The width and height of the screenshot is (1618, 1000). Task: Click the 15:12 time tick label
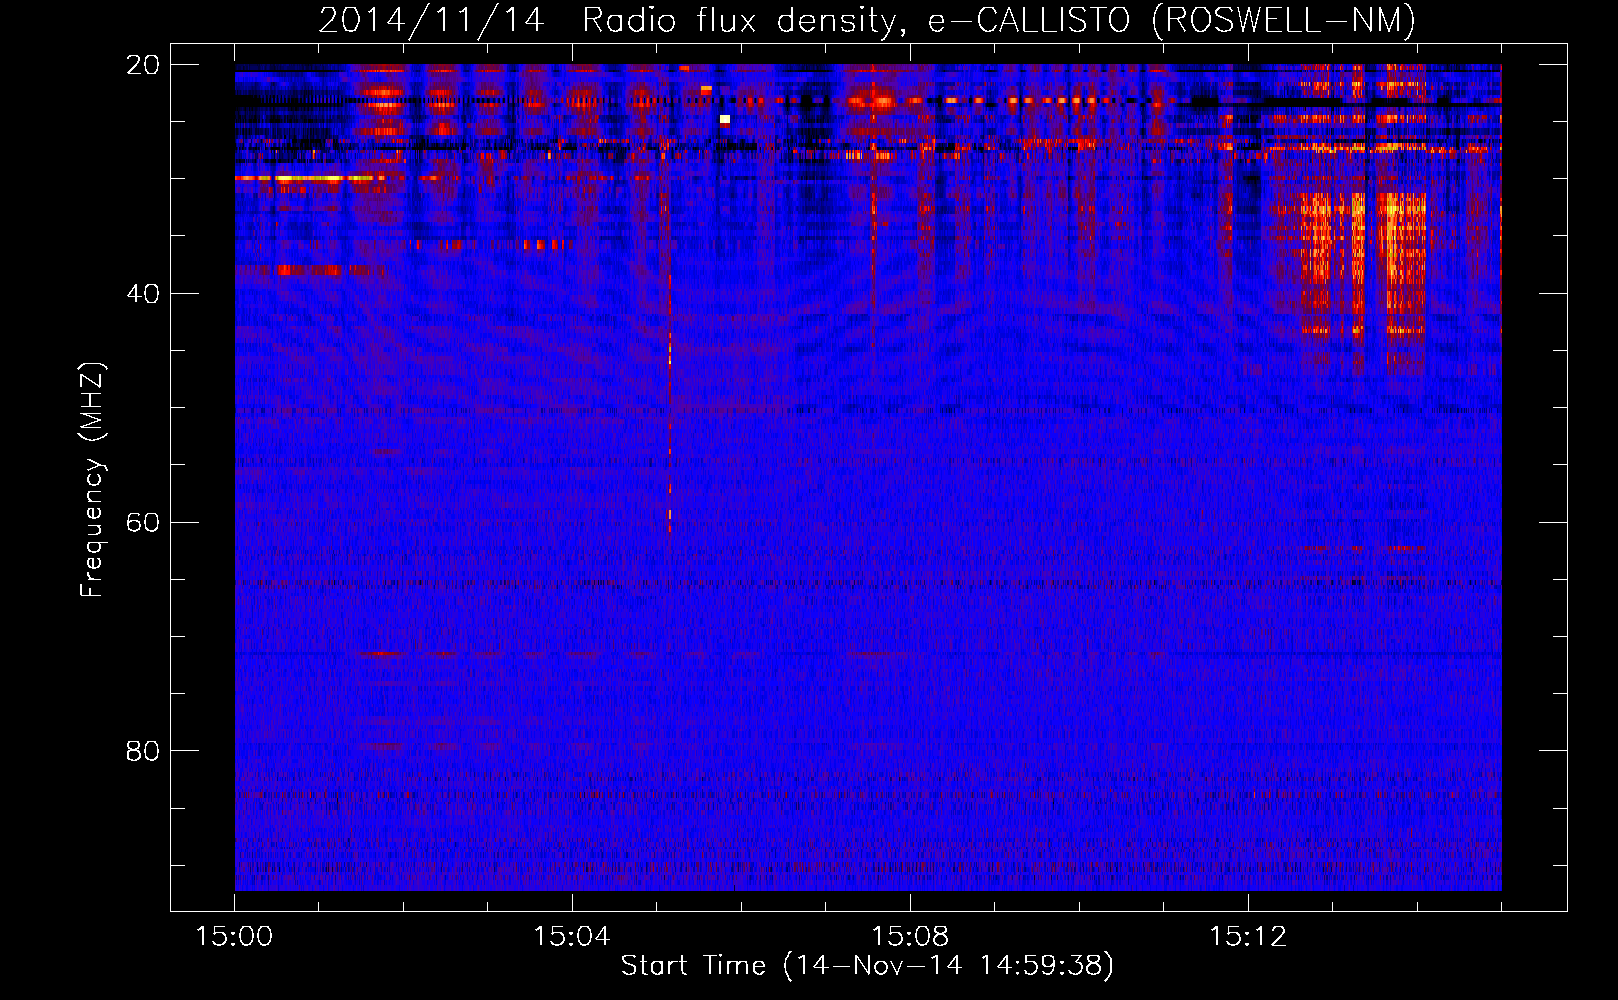[1248, 937]
